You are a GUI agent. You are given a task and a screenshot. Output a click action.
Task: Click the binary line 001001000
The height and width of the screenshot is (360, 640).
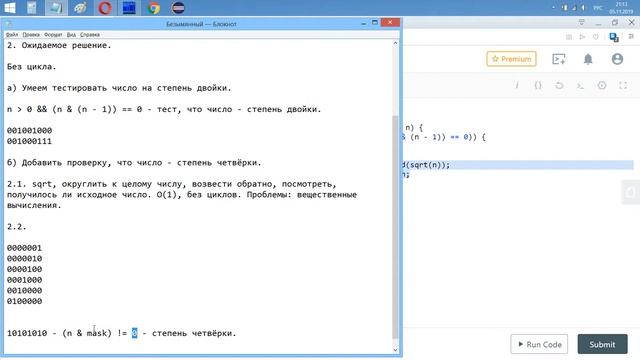[x=29, y=131]
